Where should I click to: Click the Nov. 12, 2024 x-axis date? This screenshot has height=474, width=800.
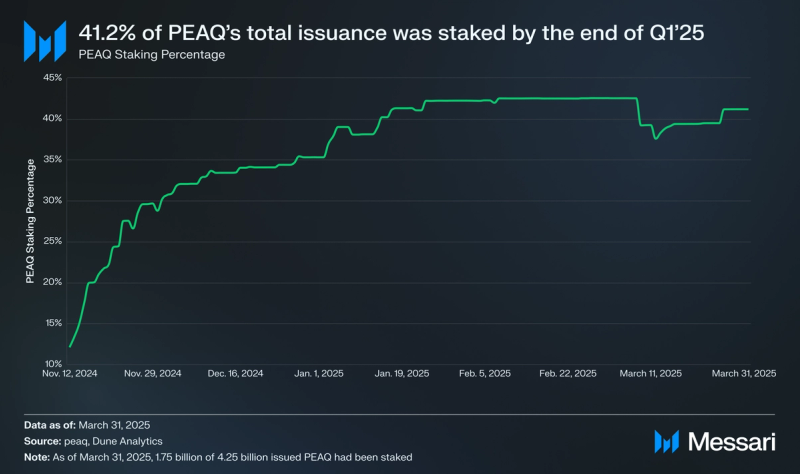click(69, 373)
